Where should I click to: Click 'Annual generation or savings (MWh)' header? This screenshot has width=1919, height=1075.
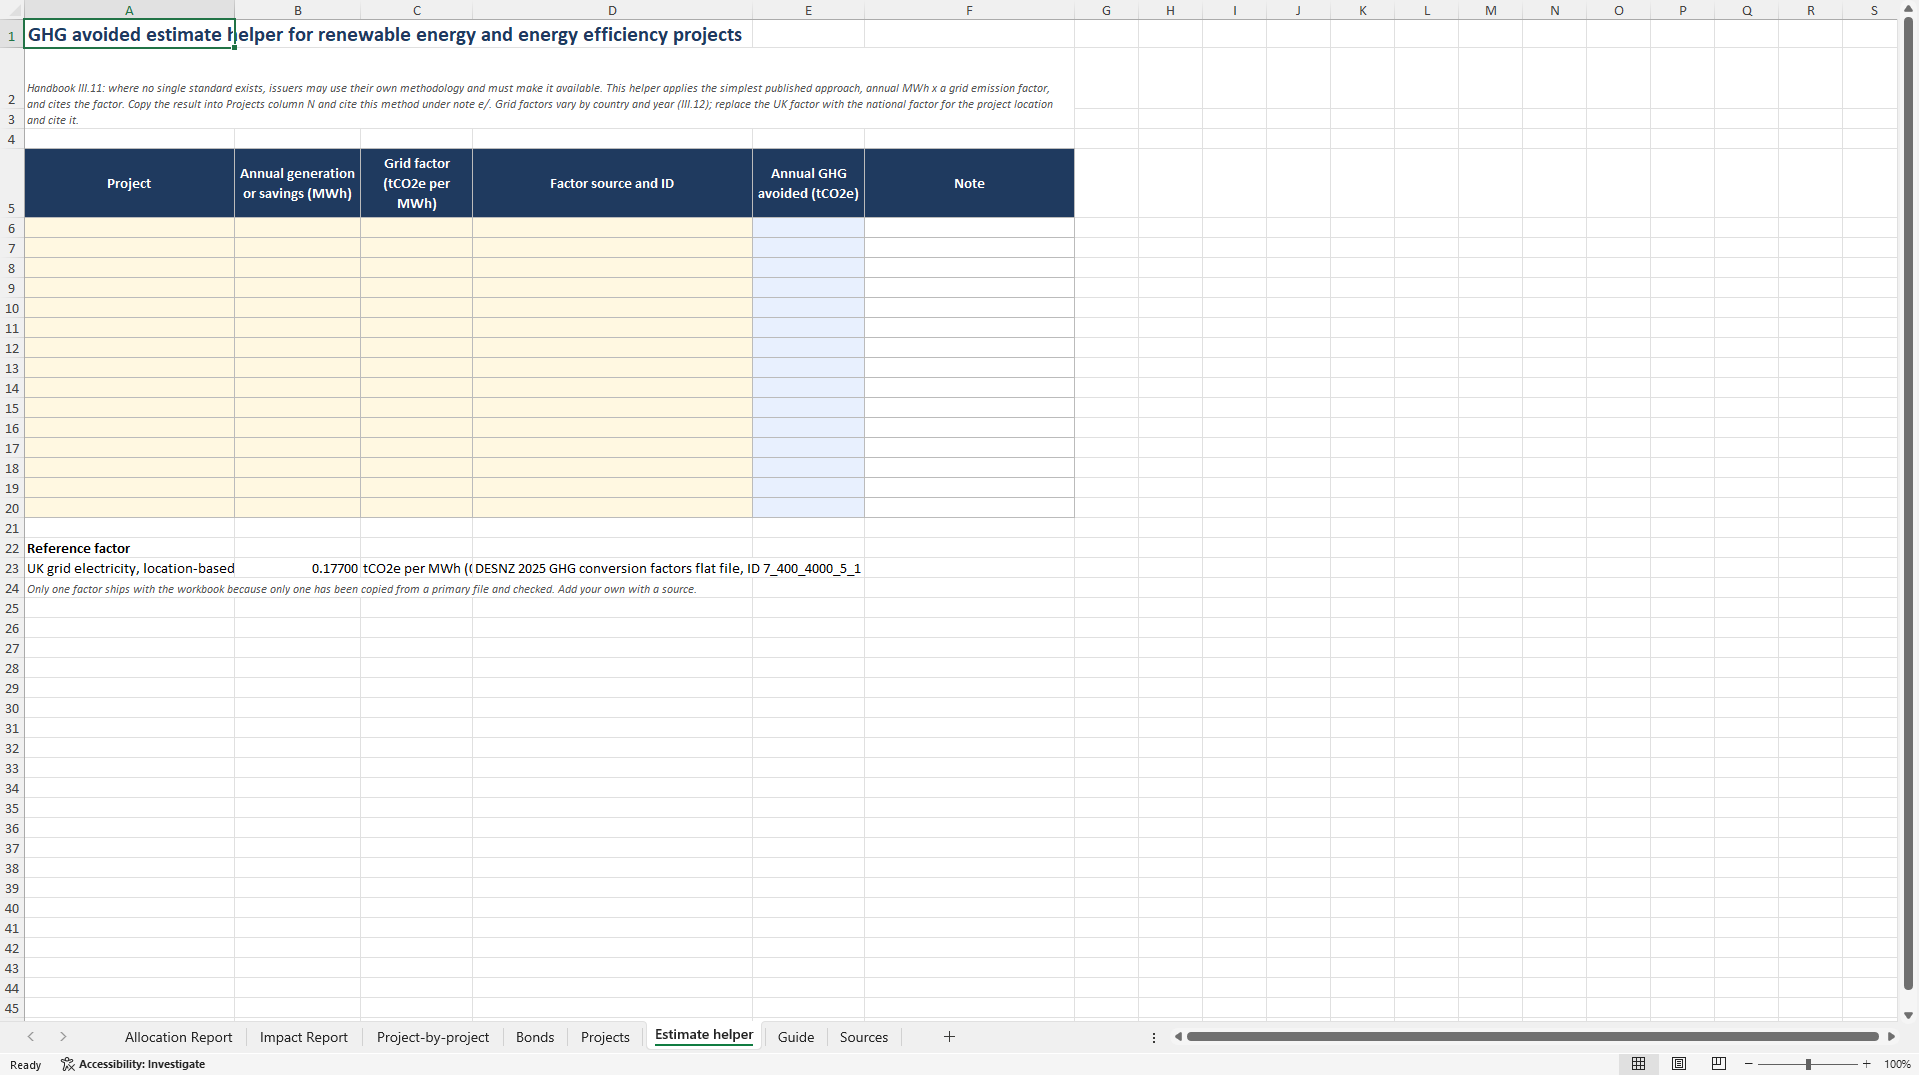point(297,183)
